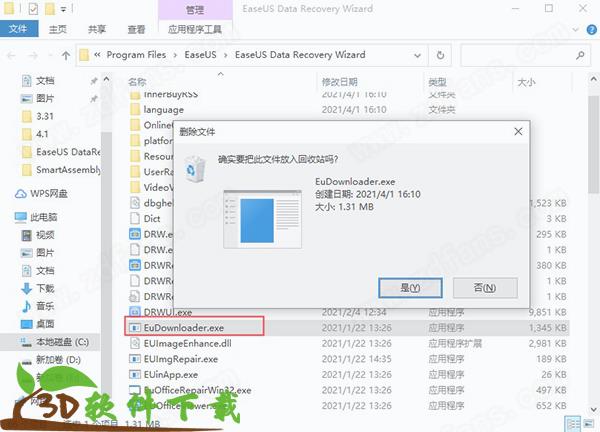
Task: Select the language folder
Action: 163,110
